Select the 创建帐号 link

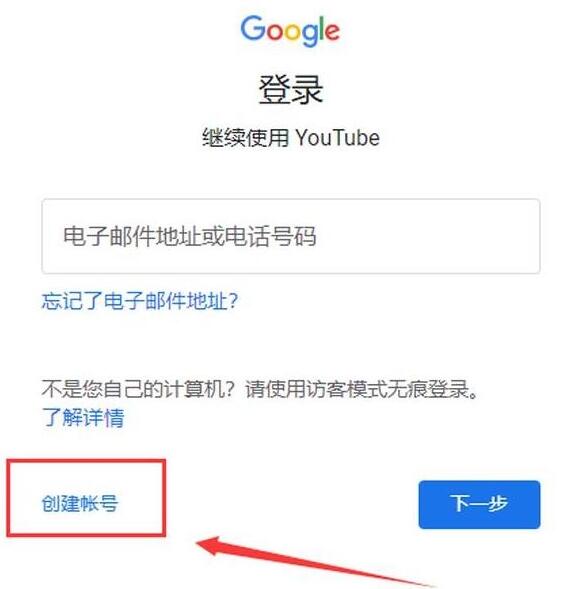(80, 503)
